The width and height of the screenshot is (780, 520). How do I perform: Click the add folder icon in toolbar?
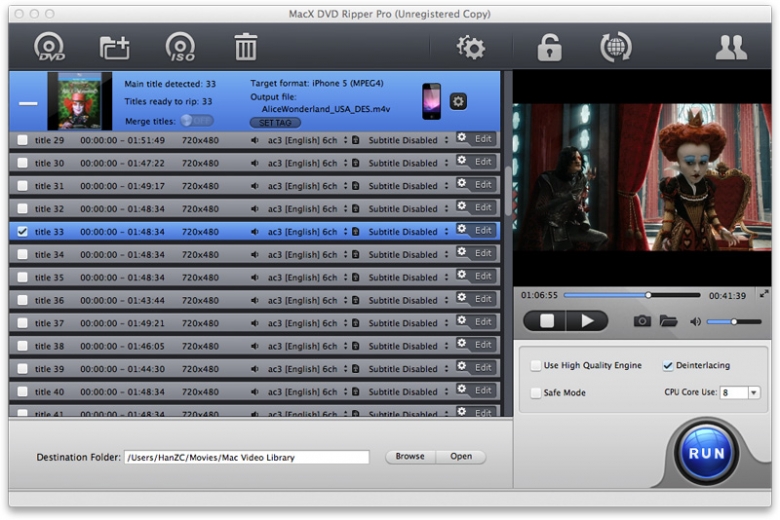tap(115, 47)
